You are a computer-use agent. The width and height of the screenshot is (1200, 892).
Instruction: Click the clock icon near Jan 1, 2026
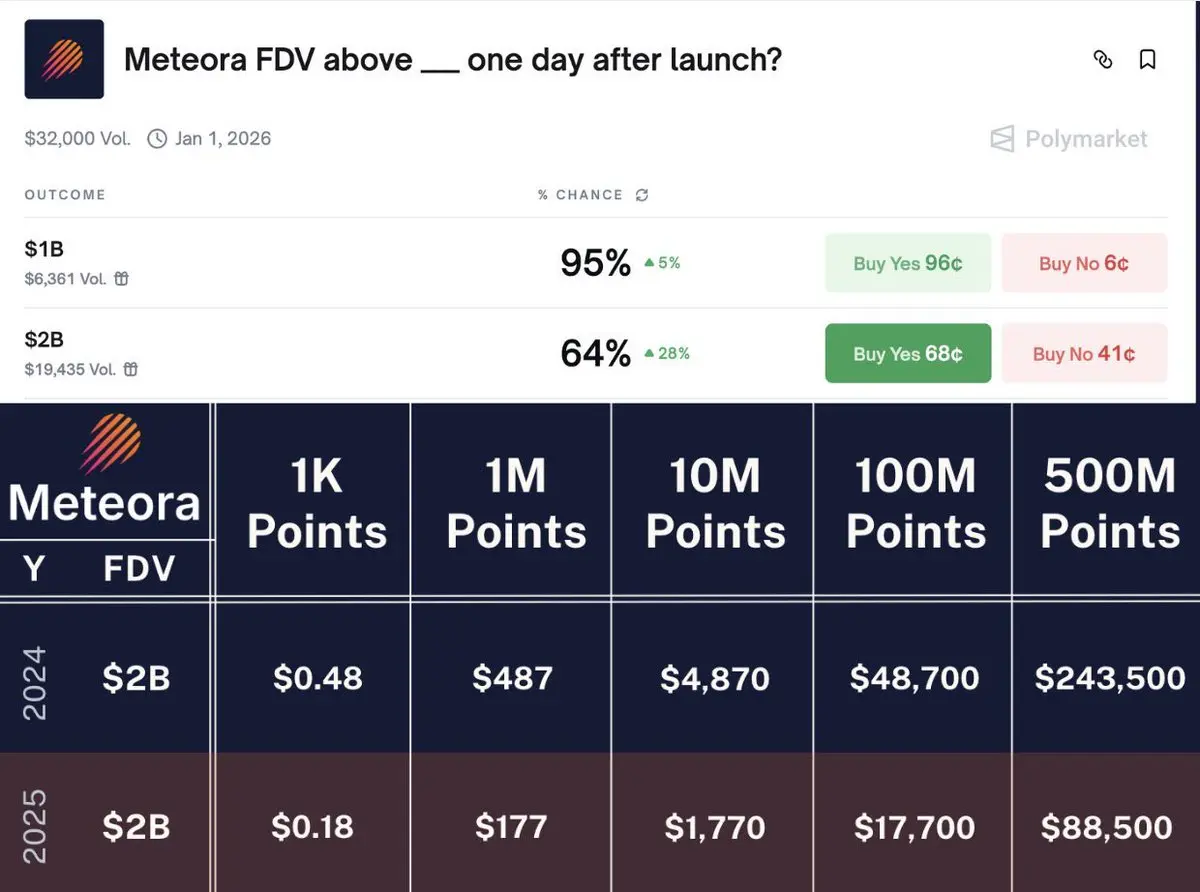[x=157, y=139]
